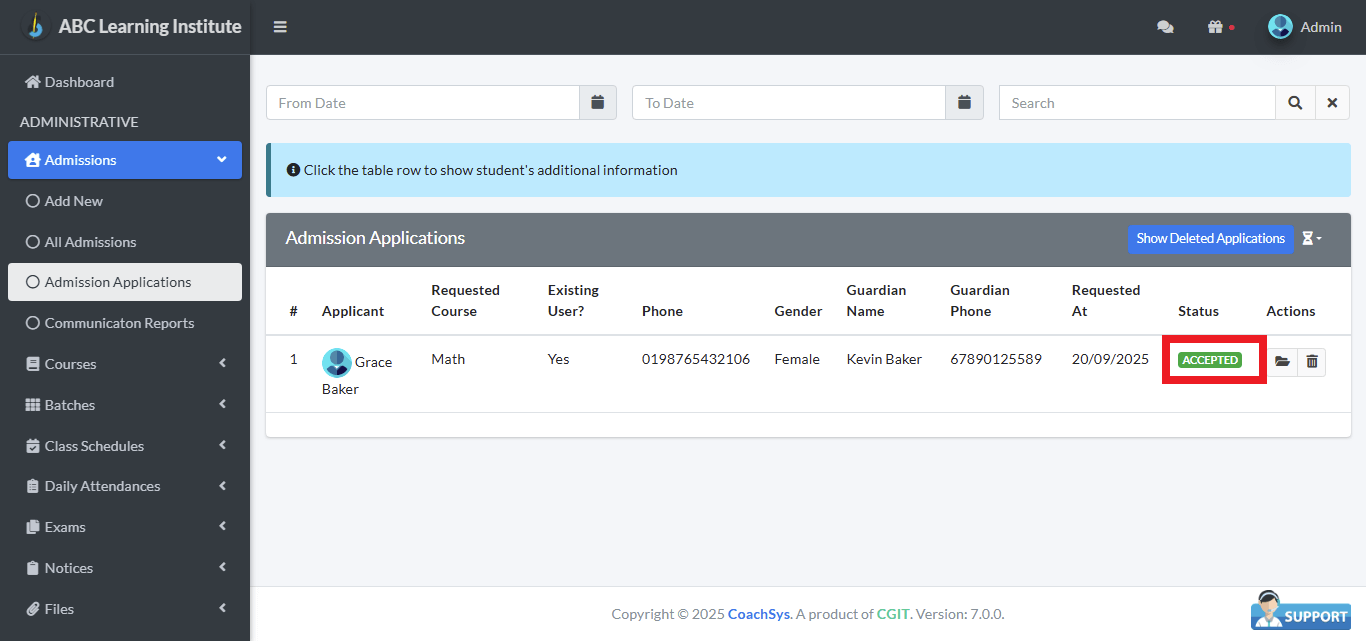Click the gift notifications icon
Image resolution: width=1366 pixels, height=641 pixels.
pyautogui.click(x=1216, y=27)
